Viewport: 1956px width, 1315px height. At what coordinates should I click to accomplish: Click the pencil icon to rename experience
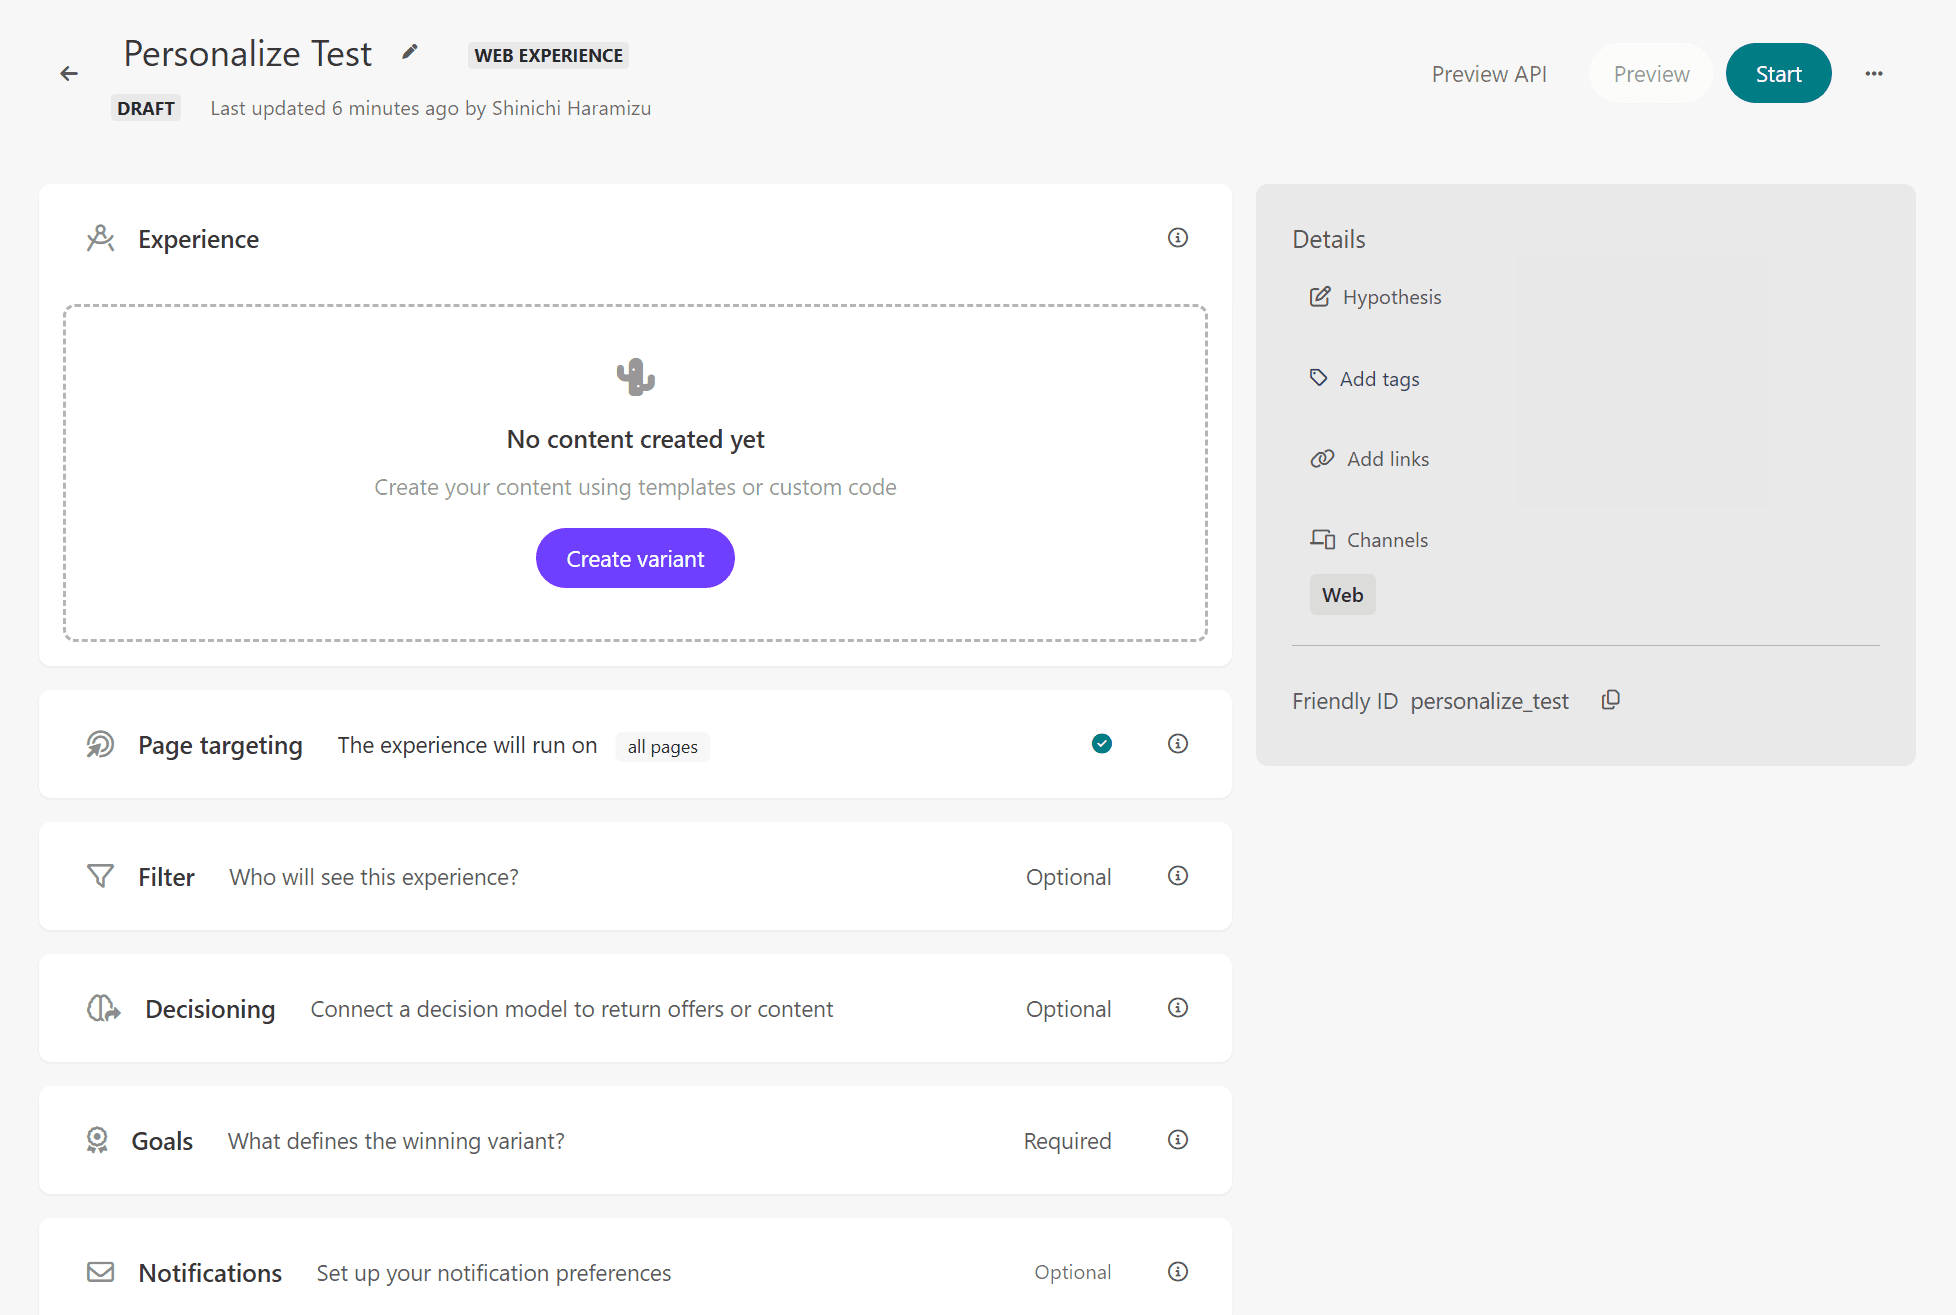(410, 52)
